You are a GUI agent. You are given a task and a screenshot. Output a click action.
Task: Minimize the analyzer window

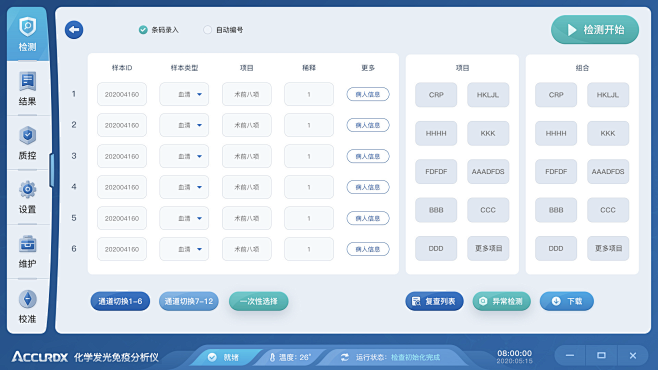pyautogui.click(x=570, y=356)
